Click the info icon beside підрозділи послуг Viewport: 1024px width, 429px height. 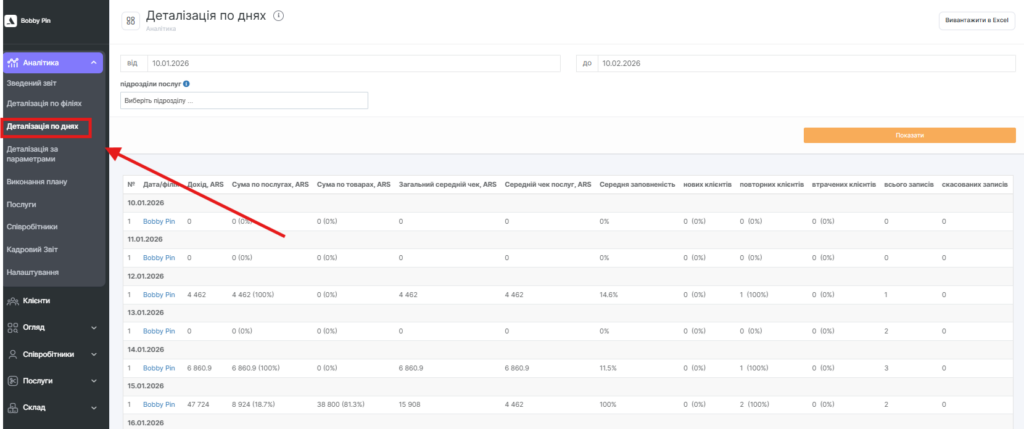click(187, 84)
